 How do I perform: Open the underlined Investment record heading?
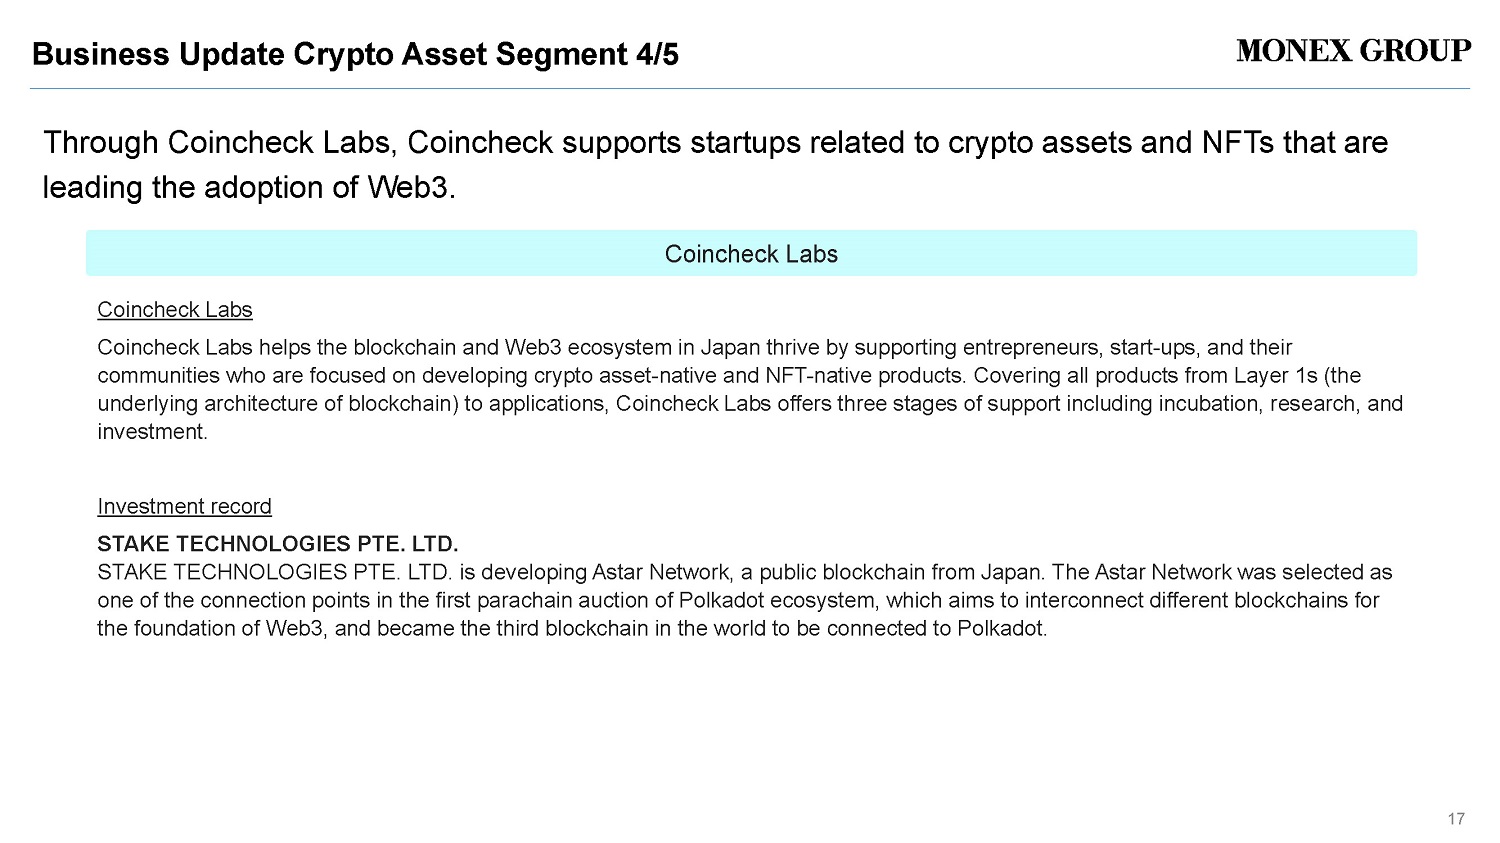184,507
